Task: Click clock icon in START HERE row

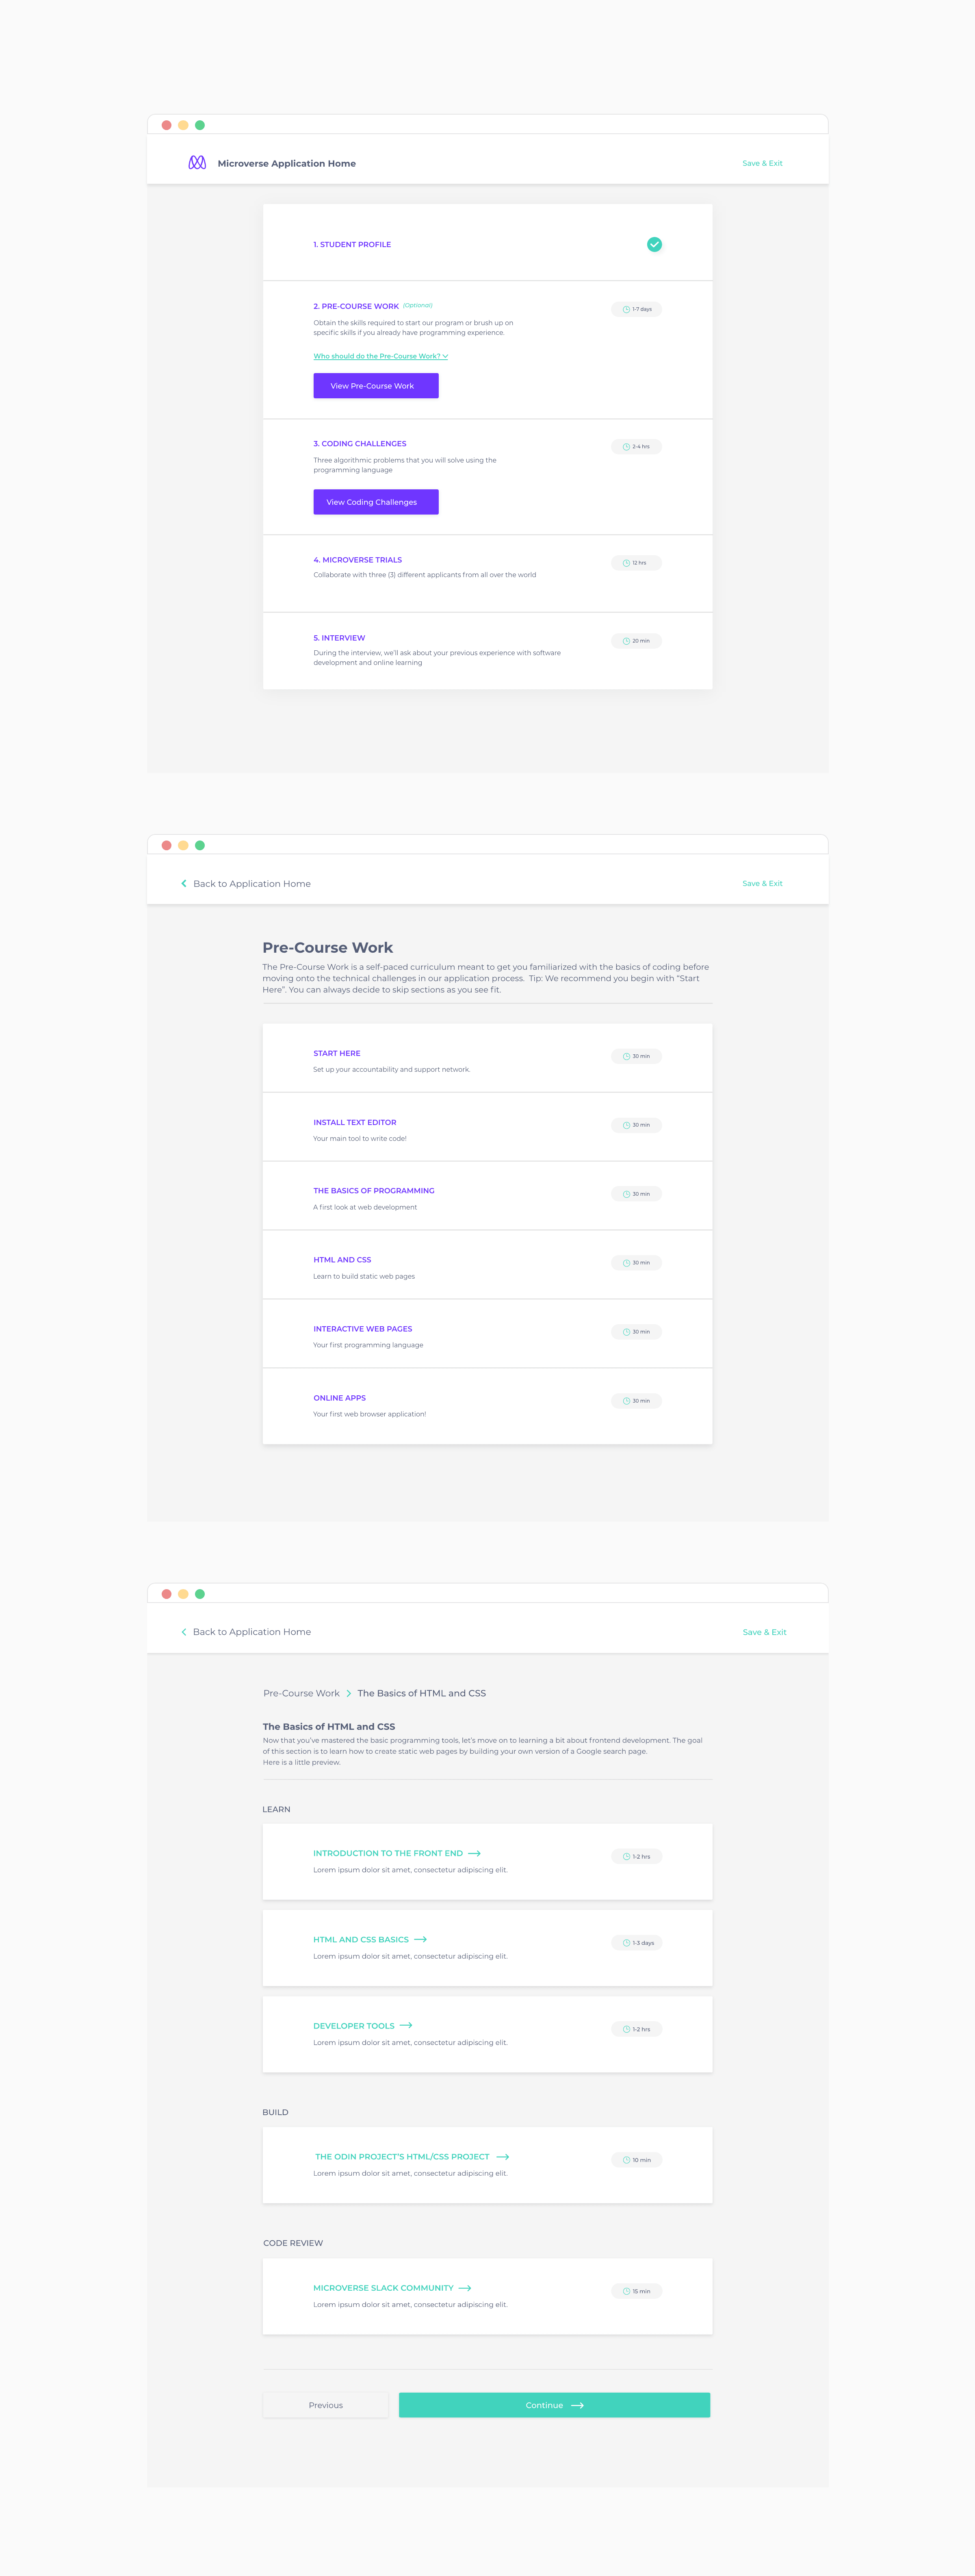Action: (626, 1056)
